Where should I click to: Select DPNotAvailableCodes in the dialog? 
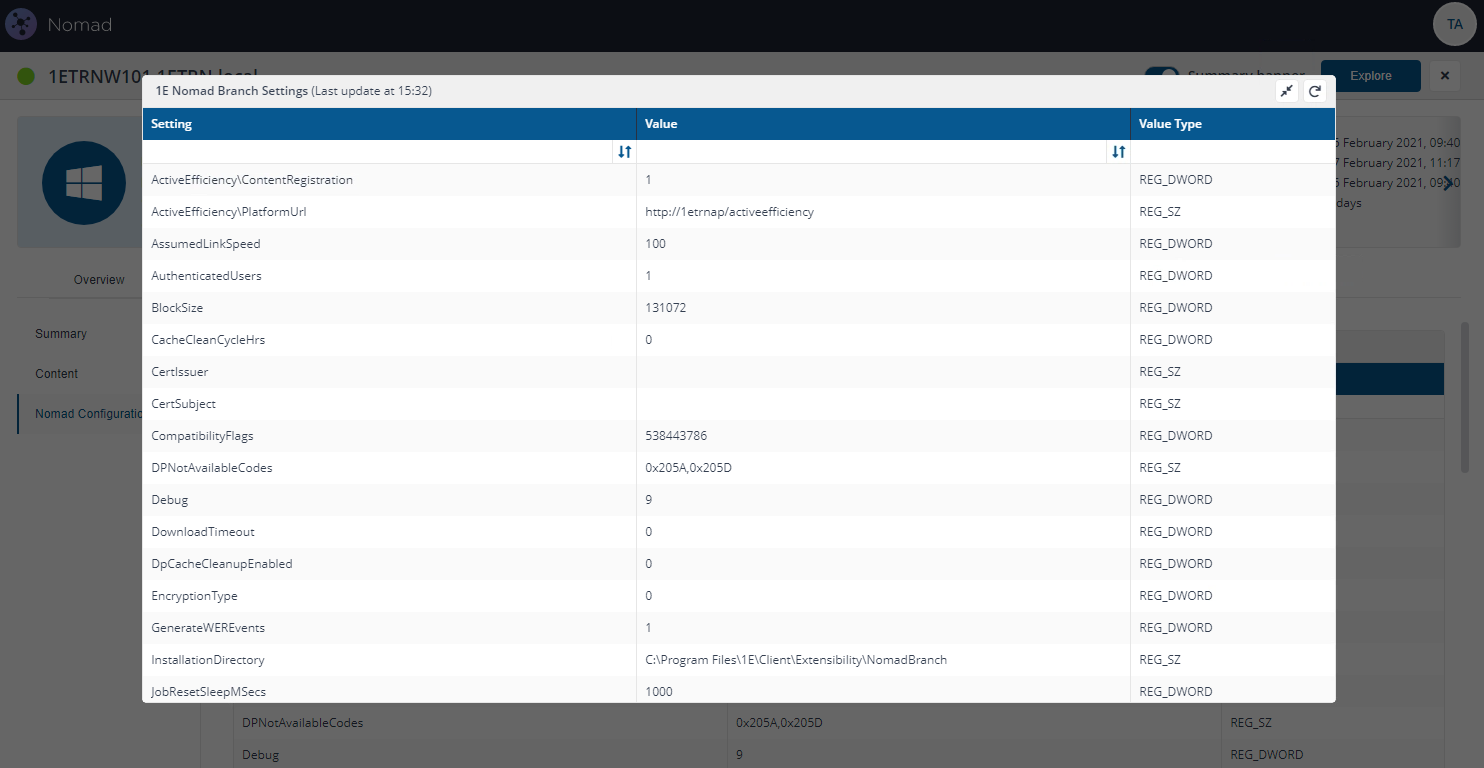coord(211,468)
